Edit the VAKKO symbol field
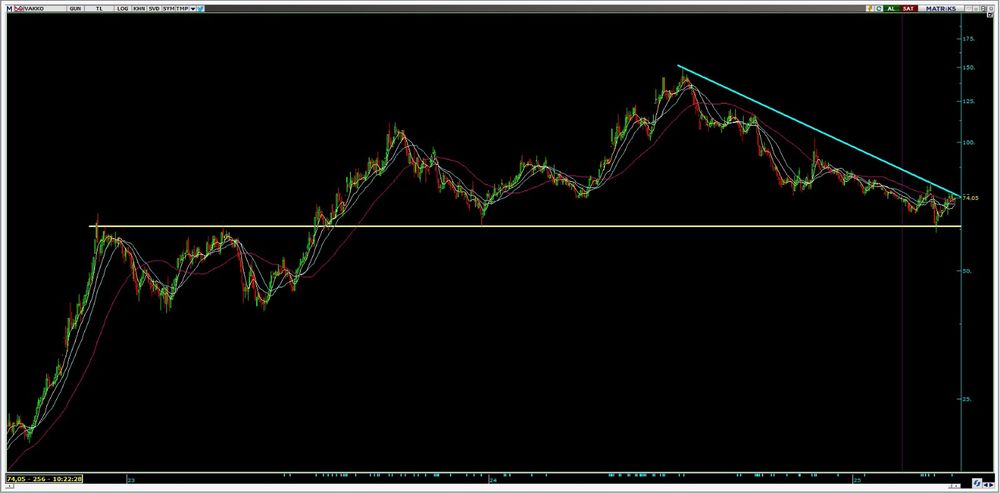This screenshot has height=493, width=1000. click(x=45, y=9)
